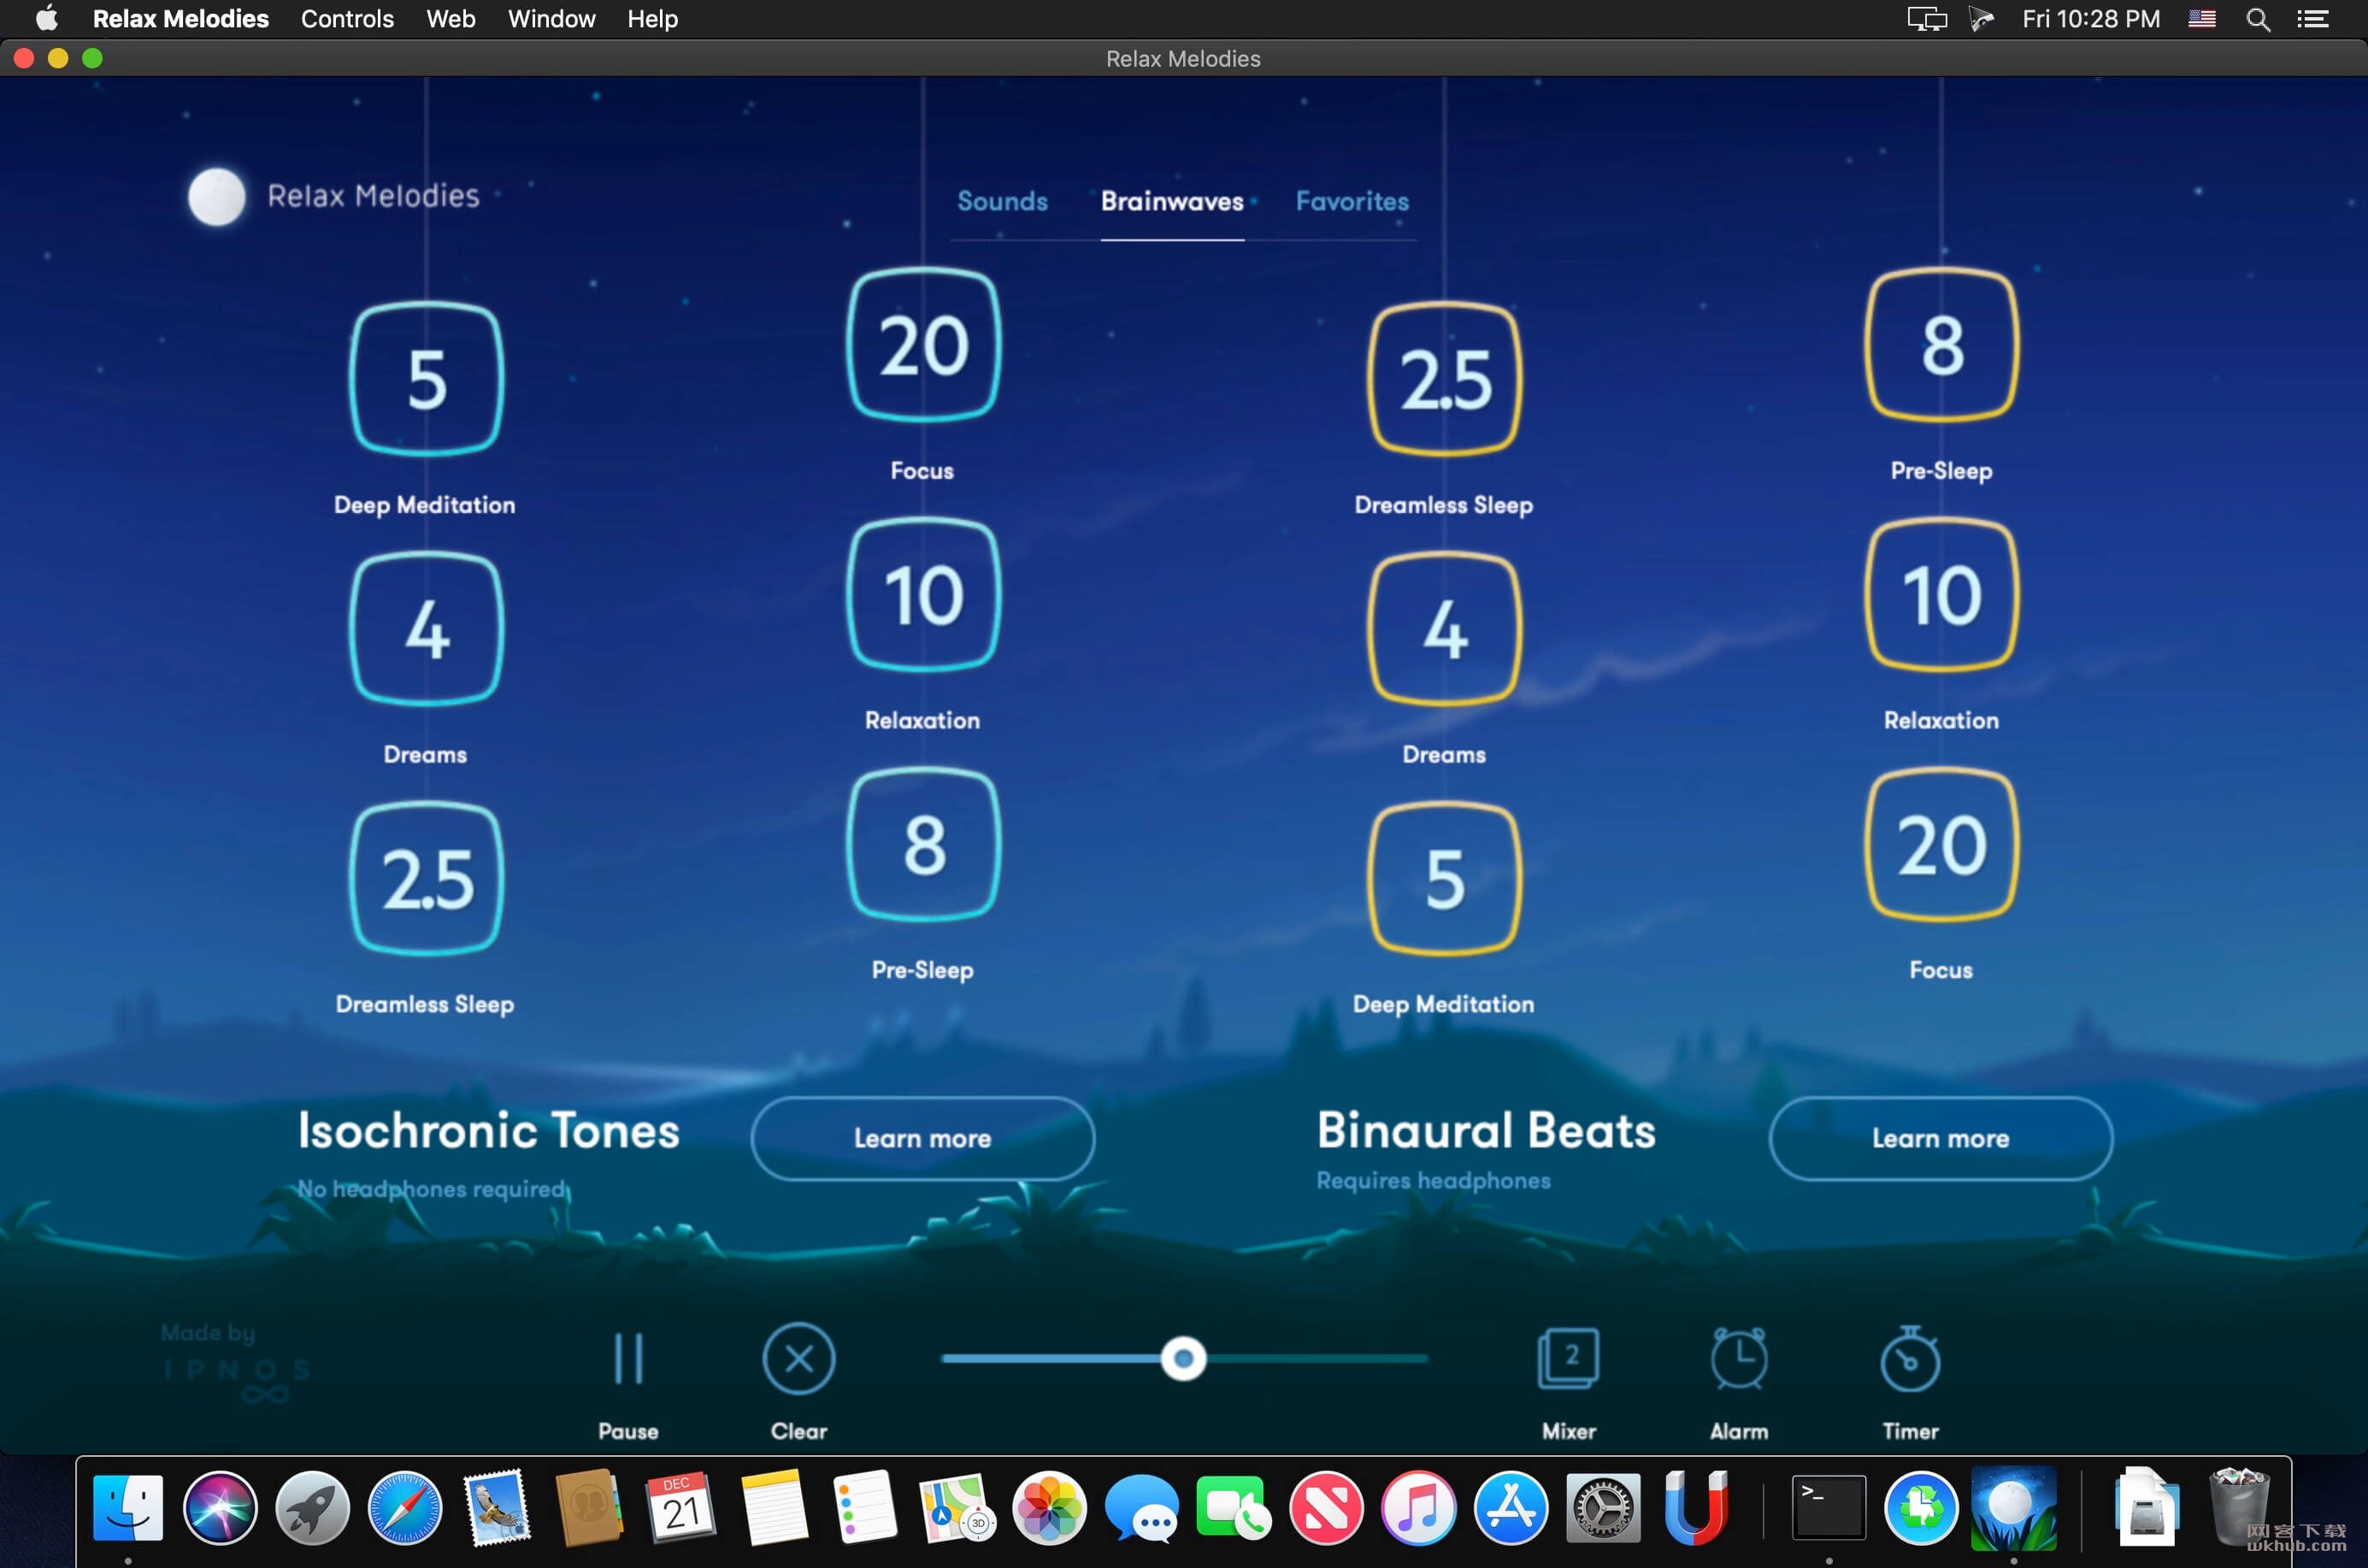Open Launchpad from the Dock
The height and width of the screenshot is (1568, 2368).
(x=312, y=1508)
